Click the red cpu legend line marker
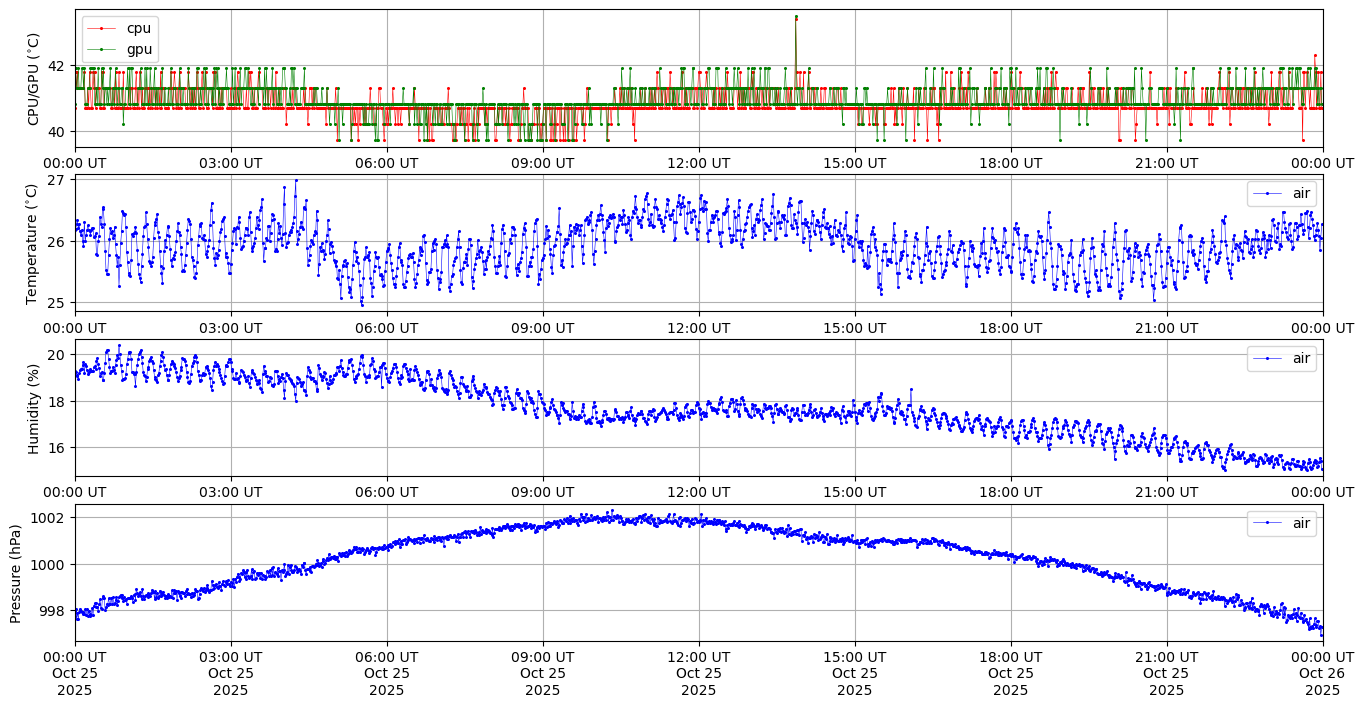 pyautogui.click(x=104, y=28)
